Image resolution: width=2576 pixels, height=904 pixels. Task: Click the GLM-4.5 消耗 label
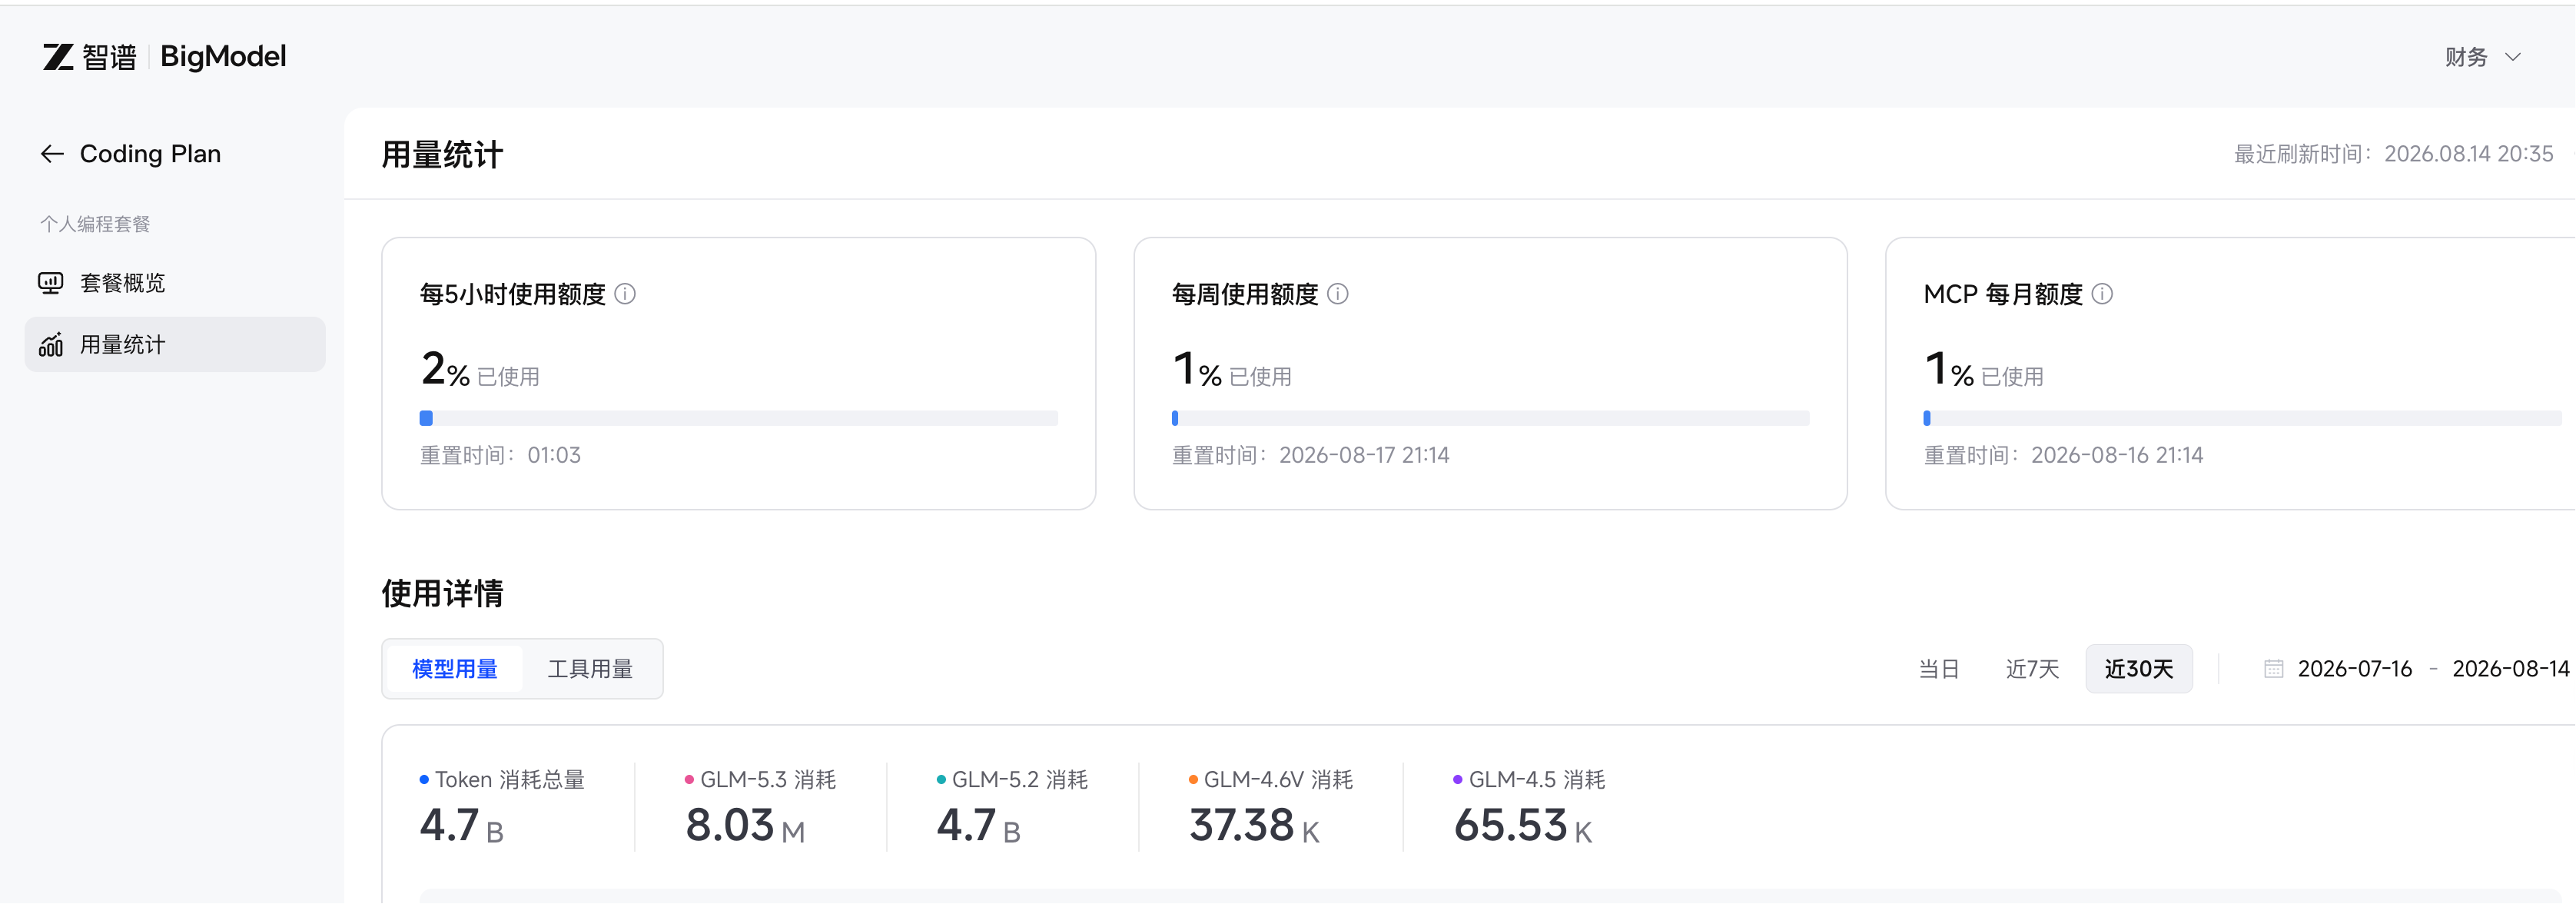pyautogui.click(x=1537, y=780)
